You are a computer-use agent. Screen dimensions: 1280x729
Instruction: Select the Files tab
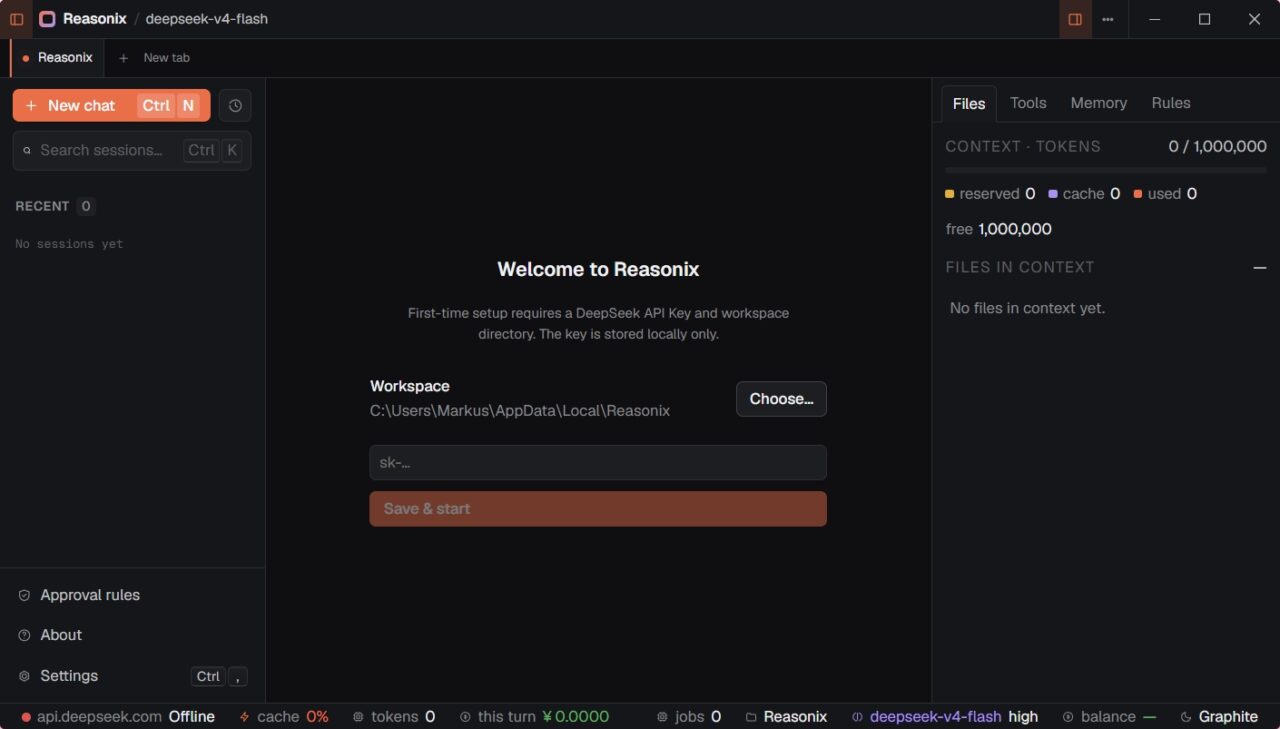969,103
